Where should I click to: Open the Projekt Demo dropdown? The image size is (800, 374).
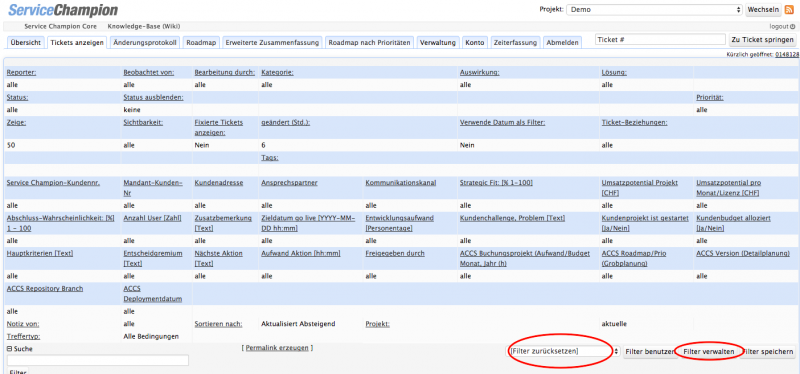(655, 10)
